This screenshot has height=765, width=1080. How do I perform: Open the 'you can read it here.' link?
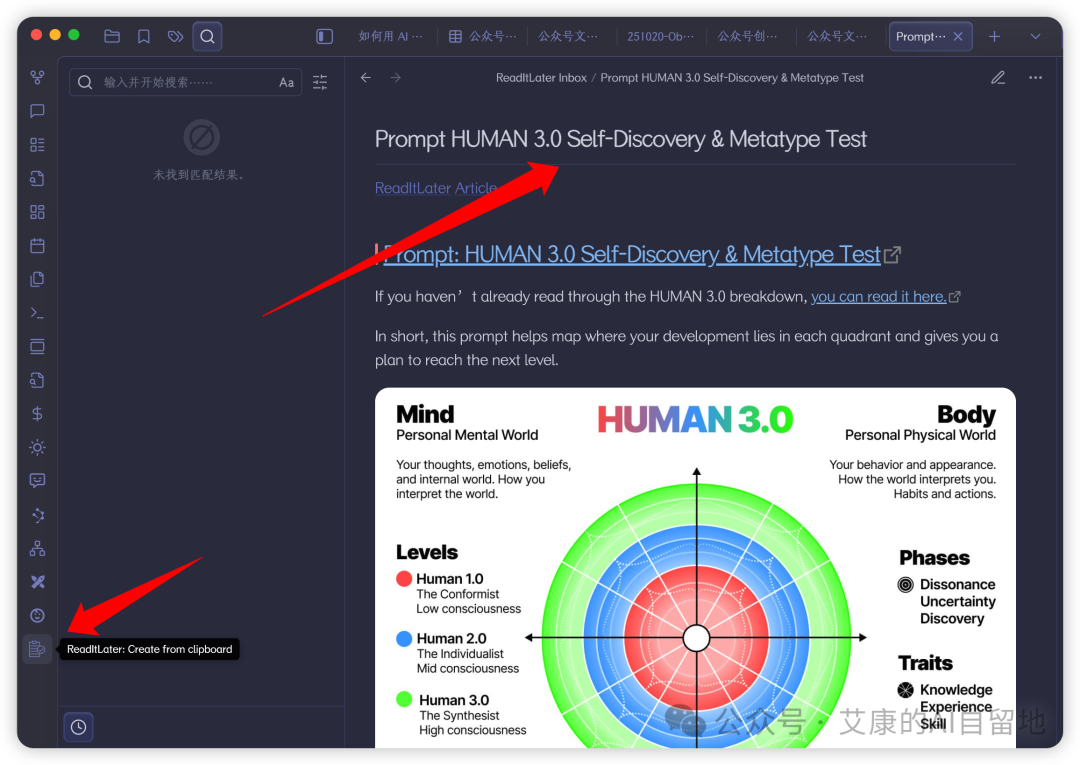click(879, 297)
